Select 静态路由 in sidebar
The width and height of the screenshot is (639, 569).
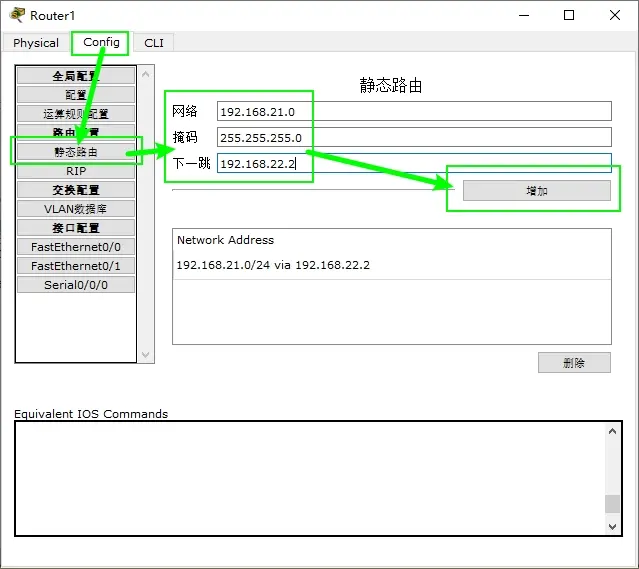coord(76,152)
